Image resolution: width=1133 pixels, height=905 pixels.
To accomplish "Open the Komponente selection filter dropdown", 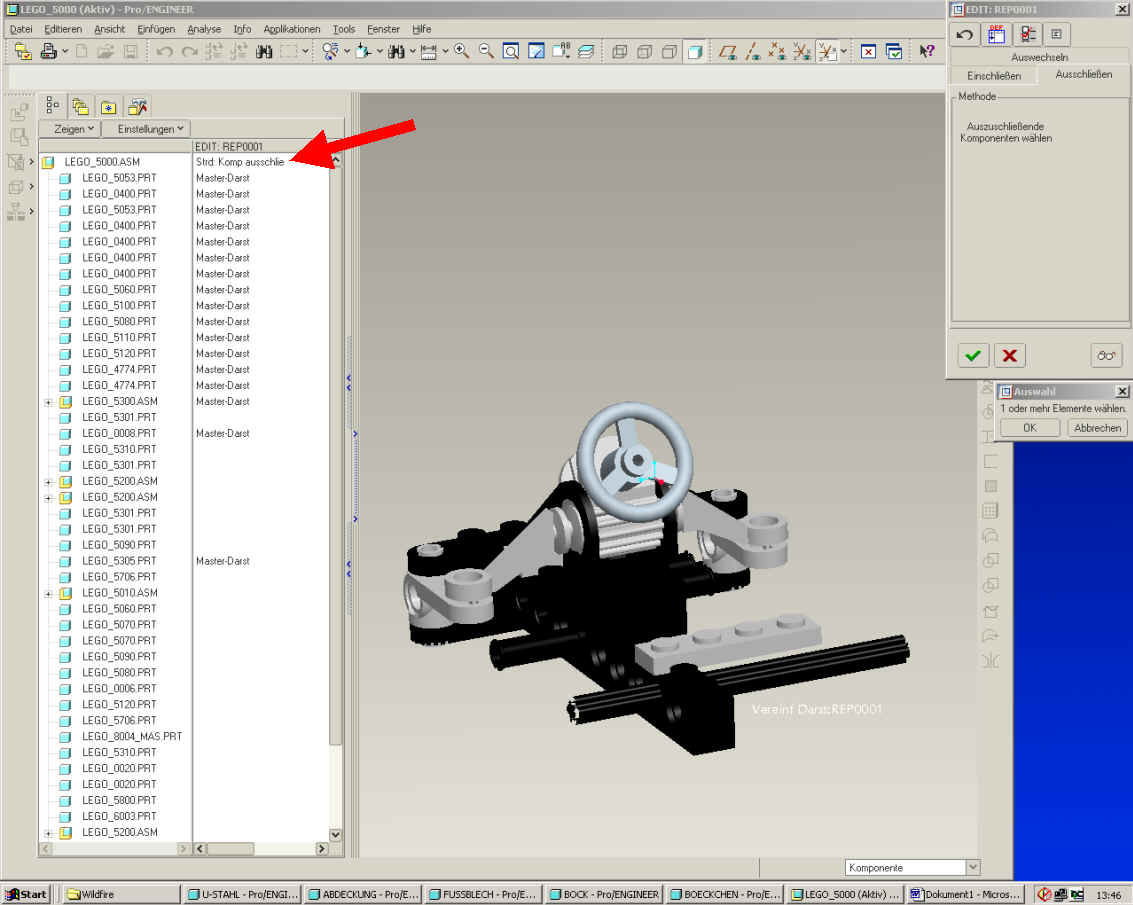I will coord(973,867).
